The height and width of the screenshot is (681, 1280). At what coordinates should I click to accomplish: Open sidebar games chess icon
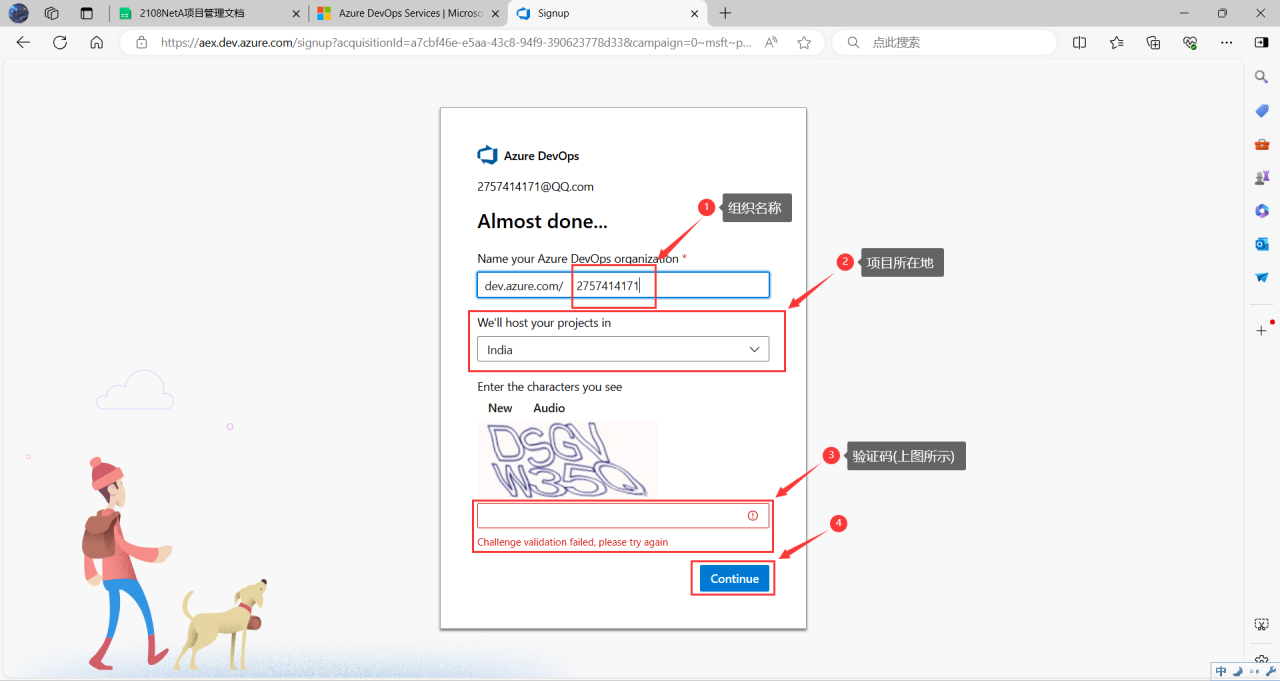click(1262, 177)
